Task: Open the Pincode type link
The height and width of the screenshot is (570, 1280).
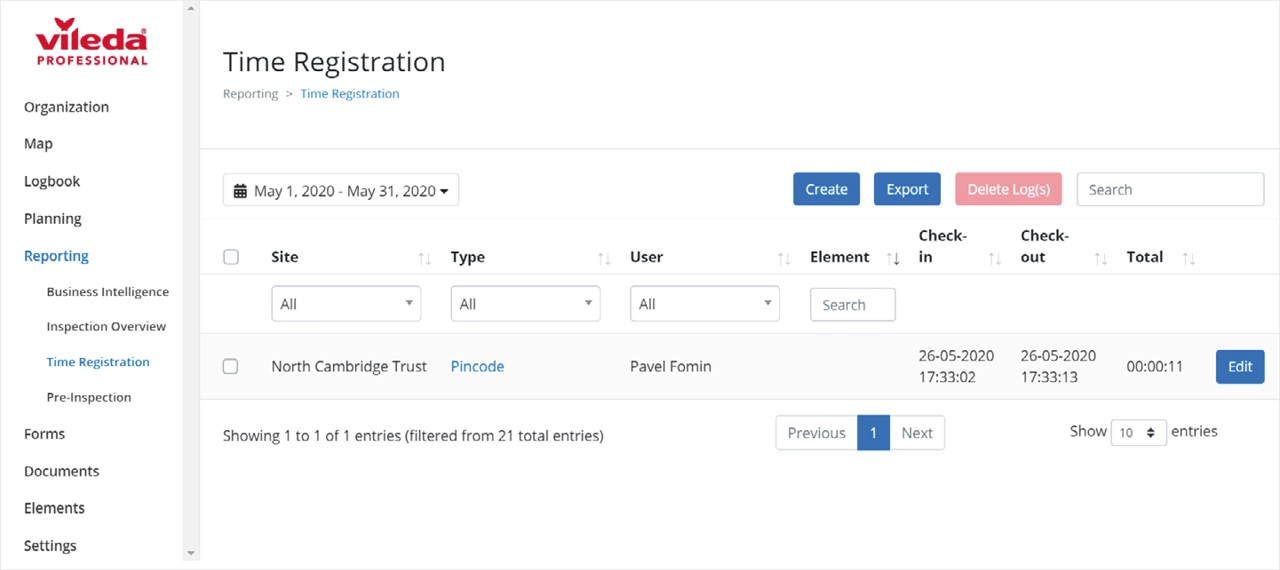Action: pyautogui.click(x=477, y=367)
